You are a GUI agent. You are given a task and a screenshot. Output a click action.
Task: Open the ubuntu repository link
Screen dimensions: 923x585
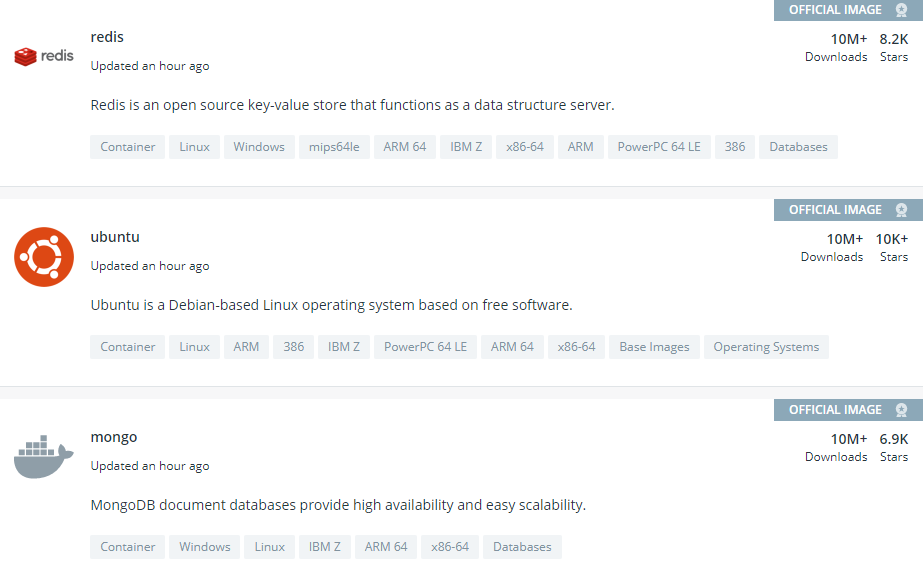point(115,236)
